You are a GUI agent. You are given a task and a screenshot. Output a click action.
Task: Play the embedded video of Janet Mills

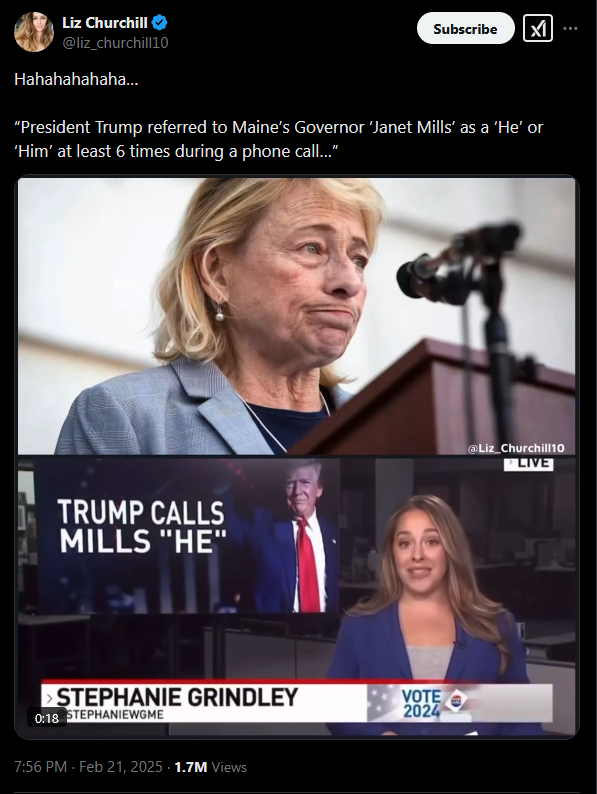tap(297, 457)
